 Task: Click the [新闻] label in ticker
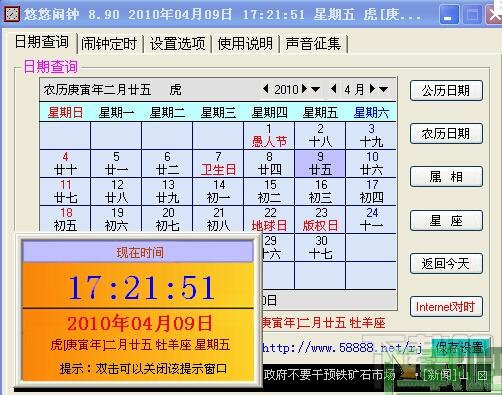pyautogui.click(x=441, y=375)
